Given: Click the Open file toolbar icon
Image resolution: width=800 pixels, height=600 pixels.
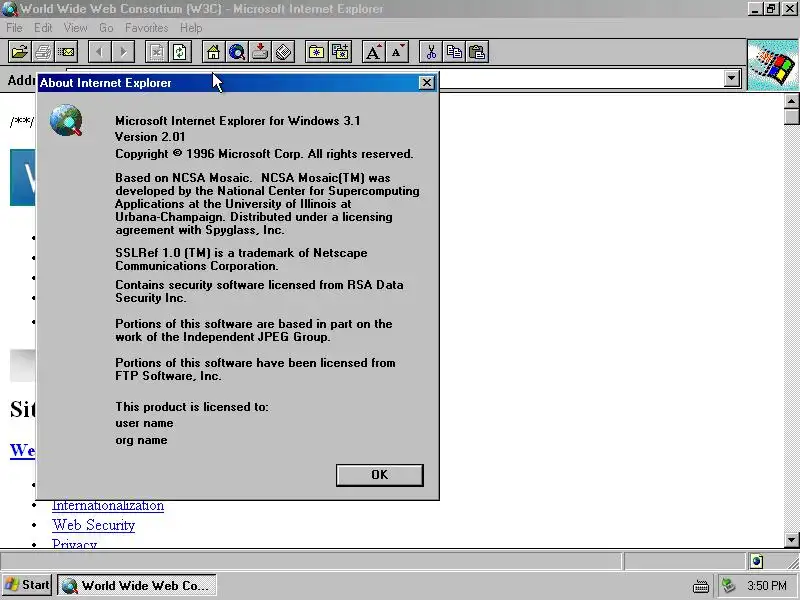Looking at the screenshot, I should click(19, 52).
